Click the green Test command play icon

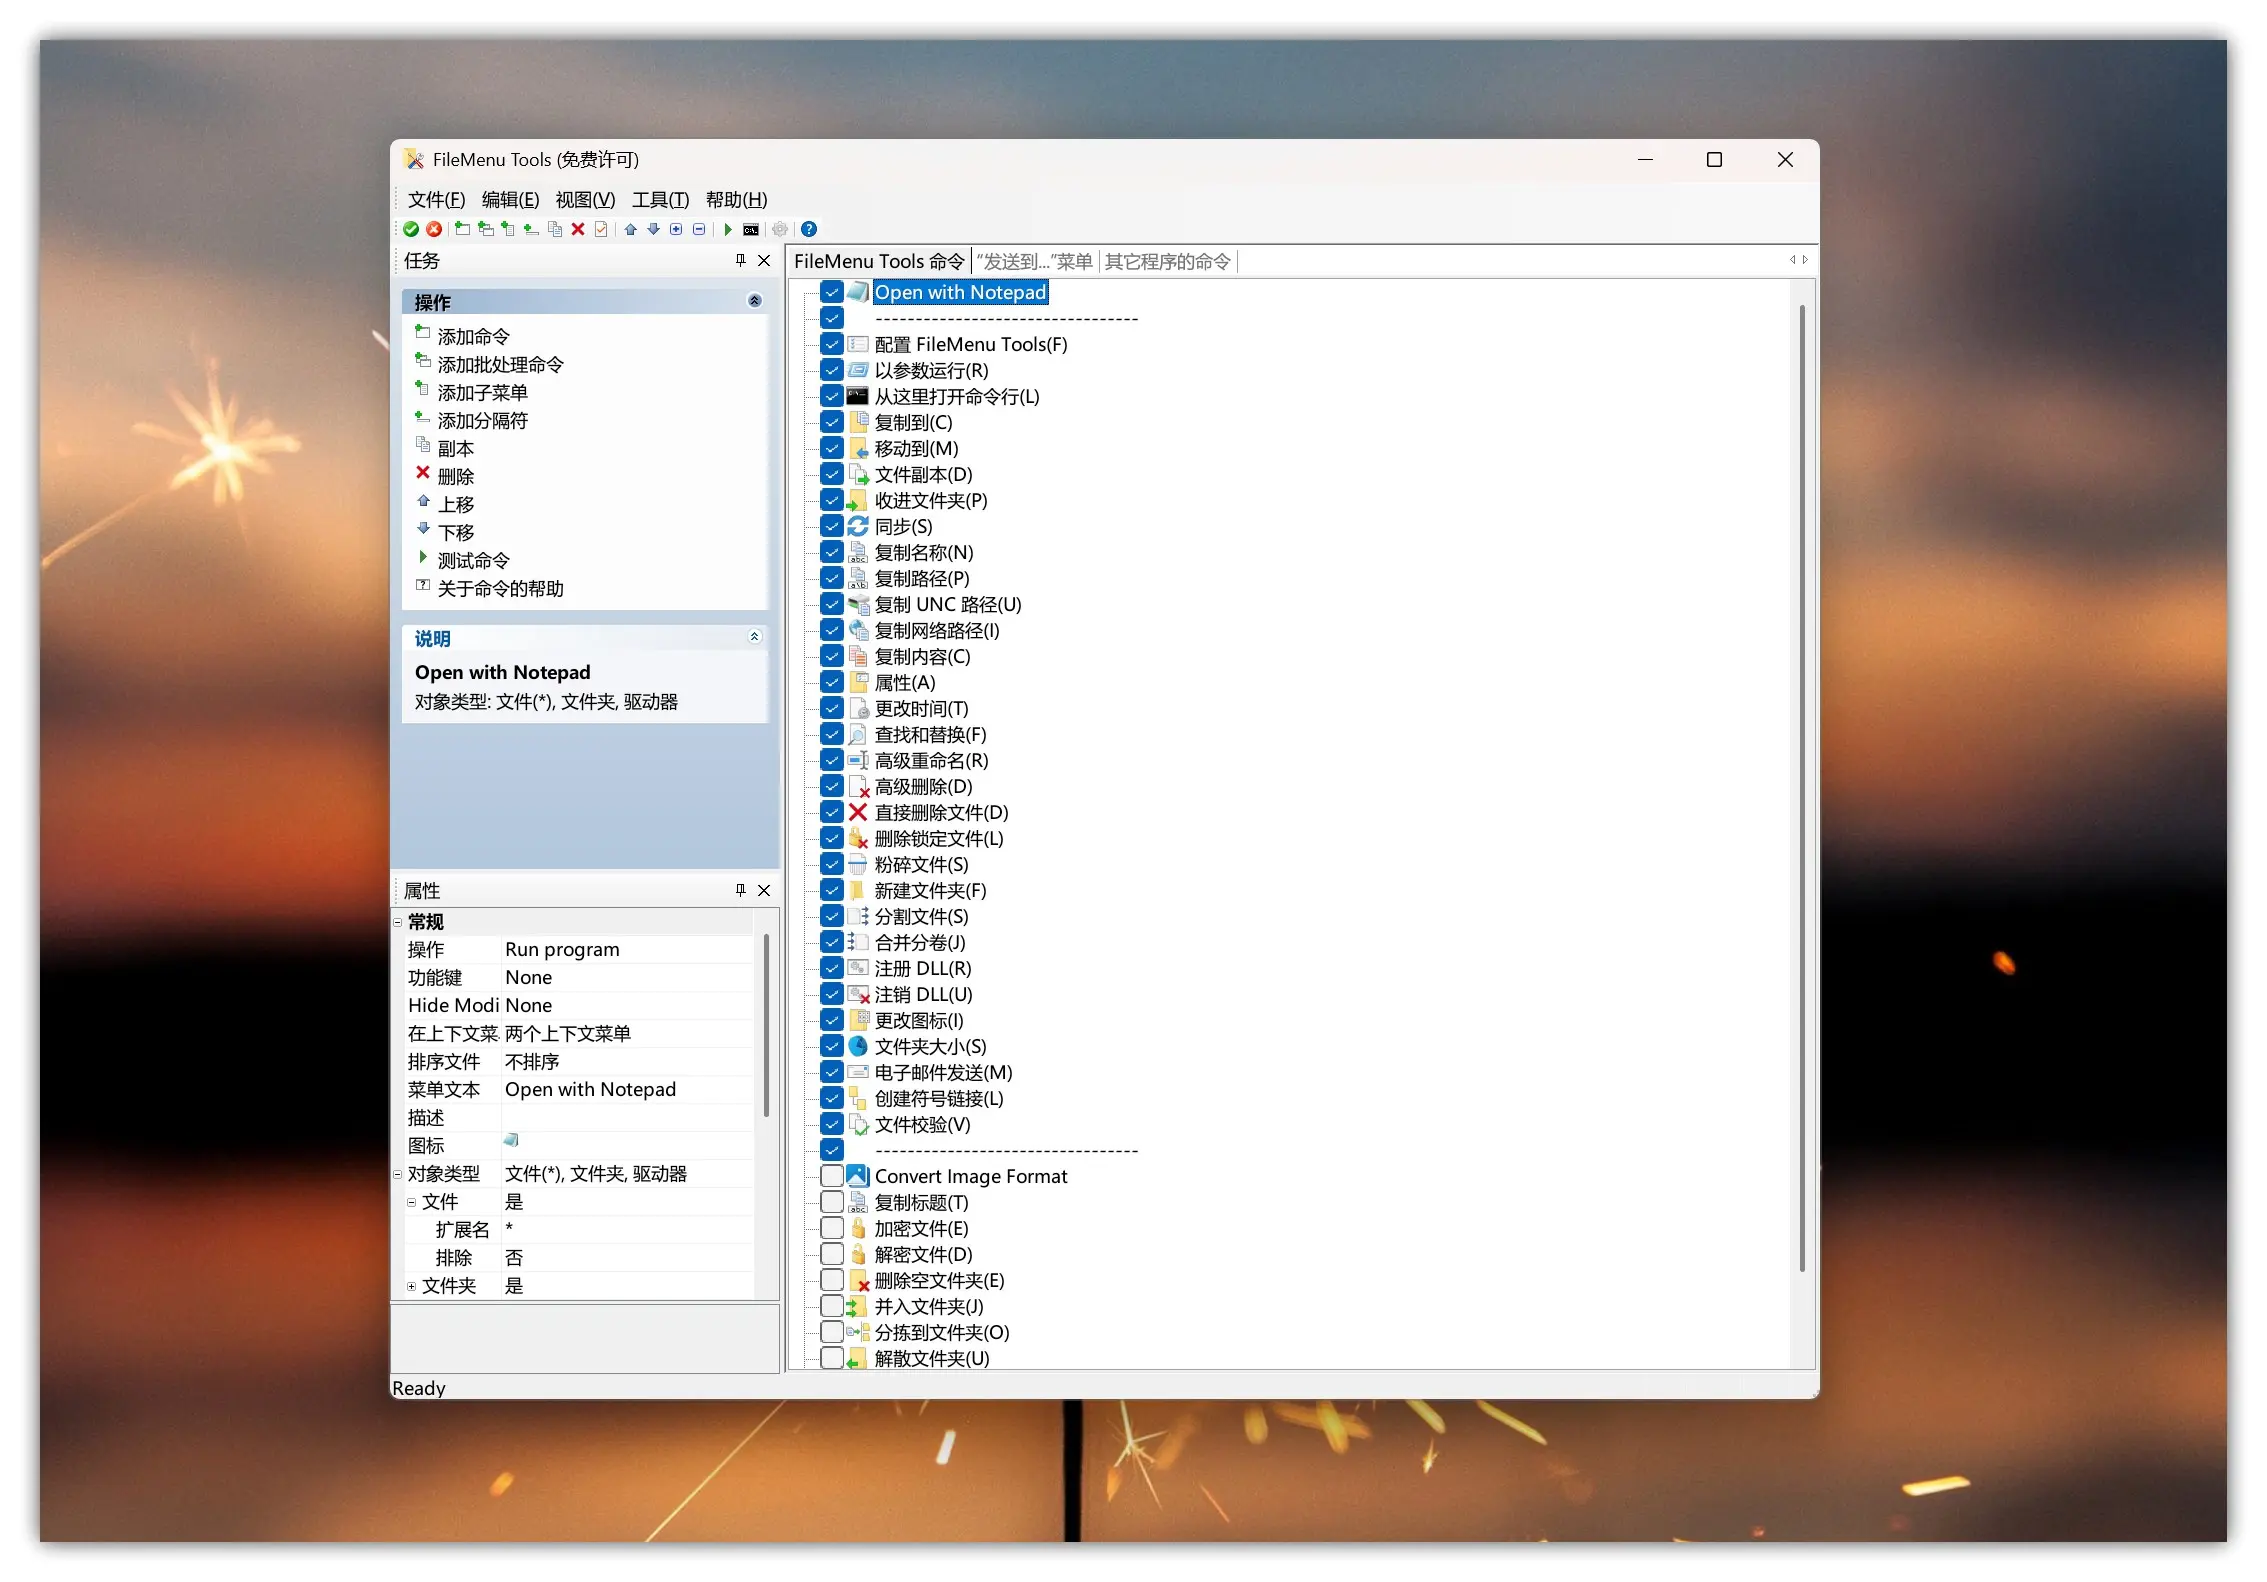coord(728,229)
